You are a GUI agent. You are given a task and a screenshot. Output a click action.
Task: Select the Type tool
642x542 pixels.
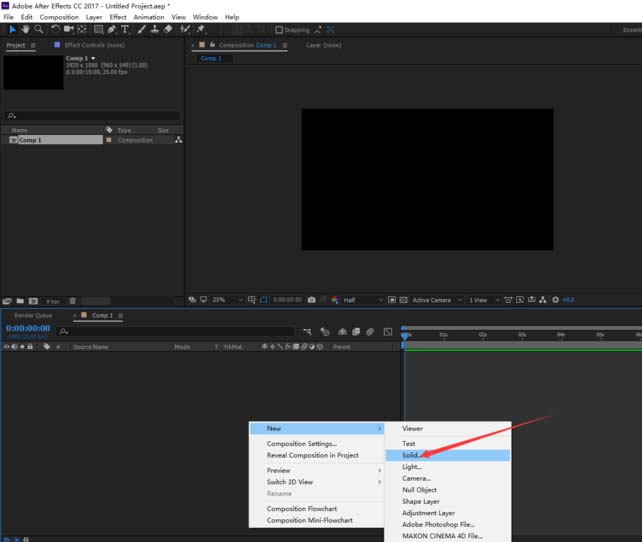coord(125,30)
